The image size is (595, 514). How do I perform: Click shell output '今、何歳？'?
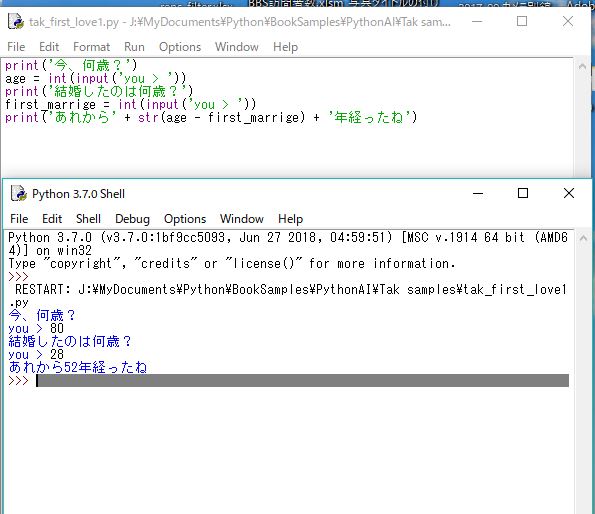point(42,315)
